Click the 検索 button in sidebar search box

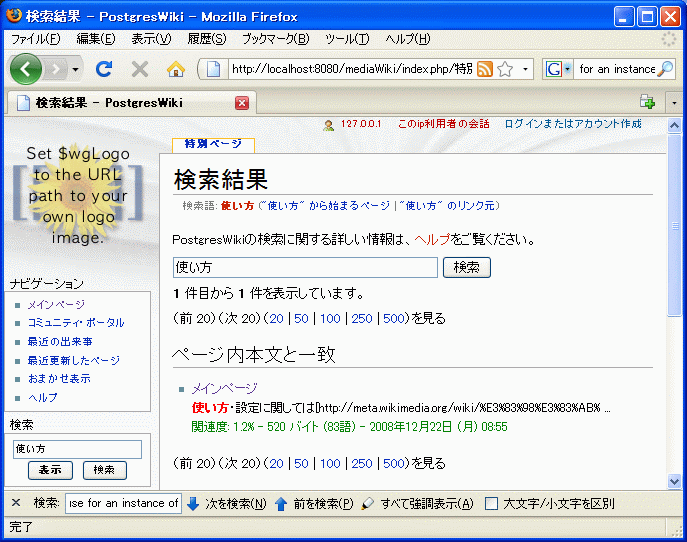(x=105, y=470)
